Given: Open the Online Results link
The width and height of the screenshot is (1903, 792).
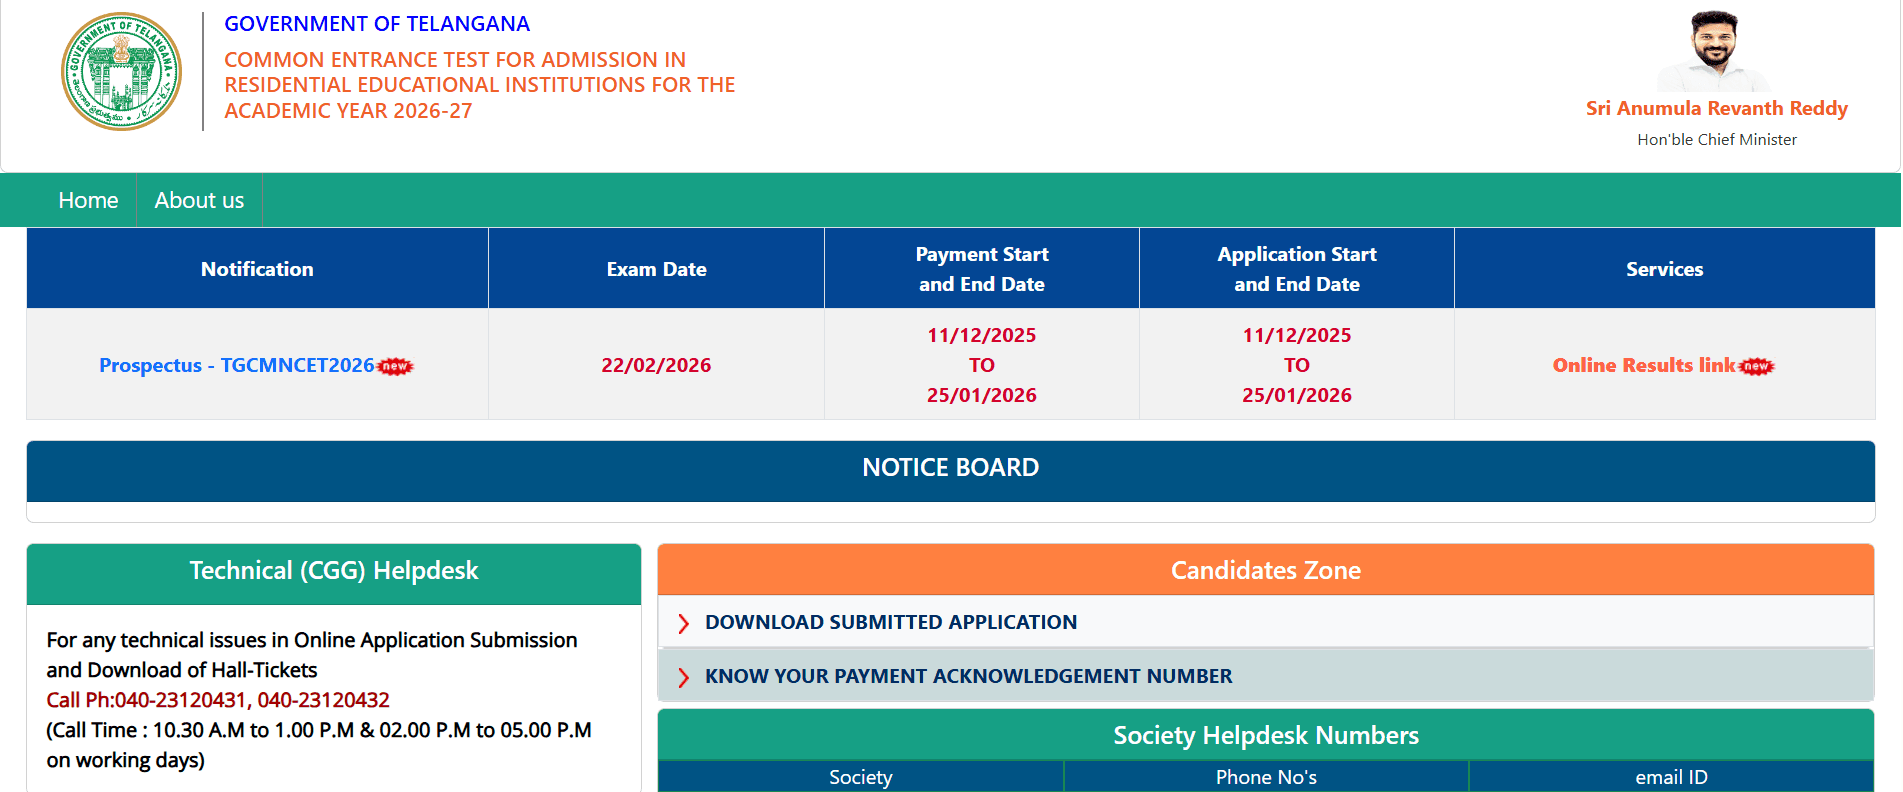Looking at the screenshot, I should click(1643, 365).
